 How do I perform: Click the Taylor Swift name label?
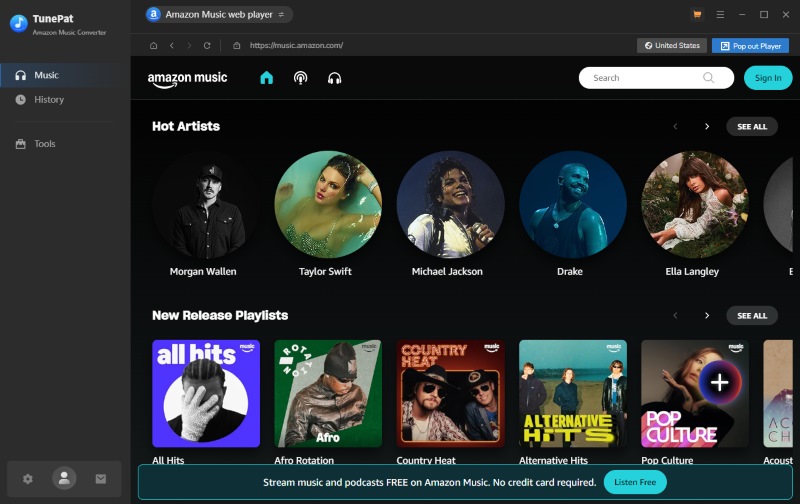(x=325, y=271)
